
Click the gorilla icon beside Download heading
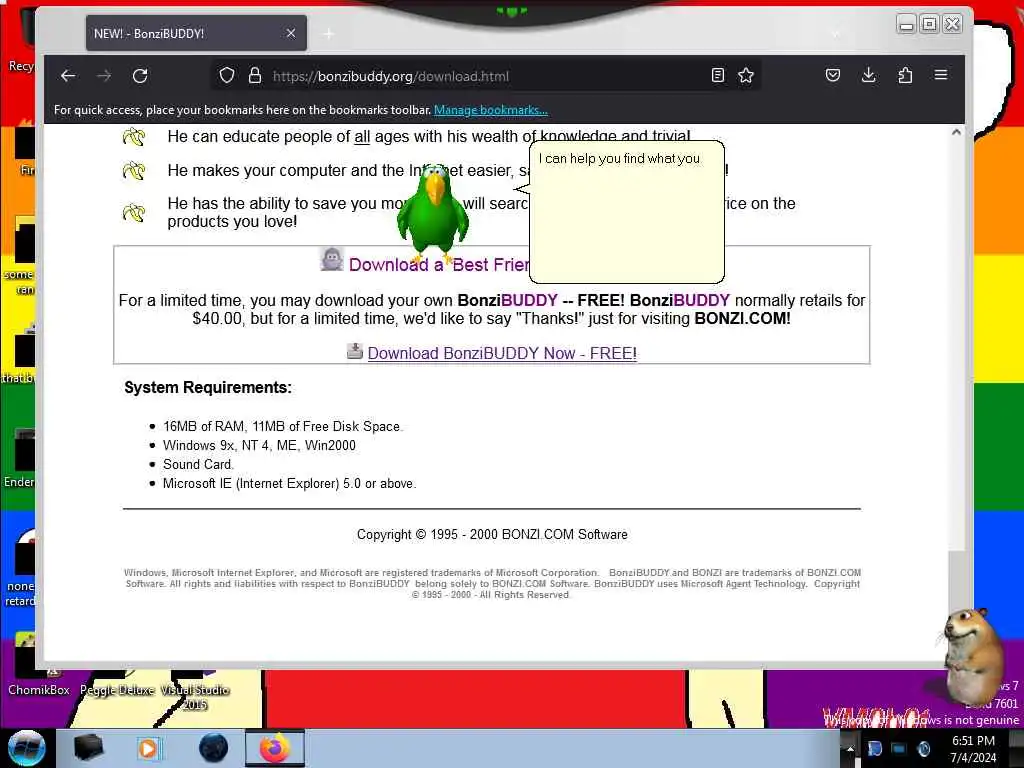332,259
